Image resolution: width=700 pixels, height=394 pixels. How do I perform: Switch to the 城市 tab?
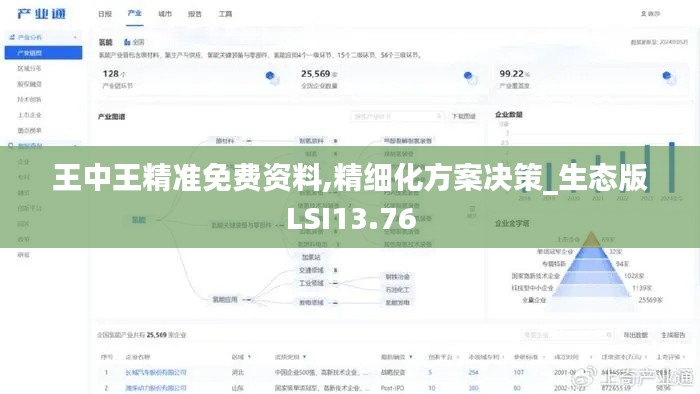coord(165,14)
